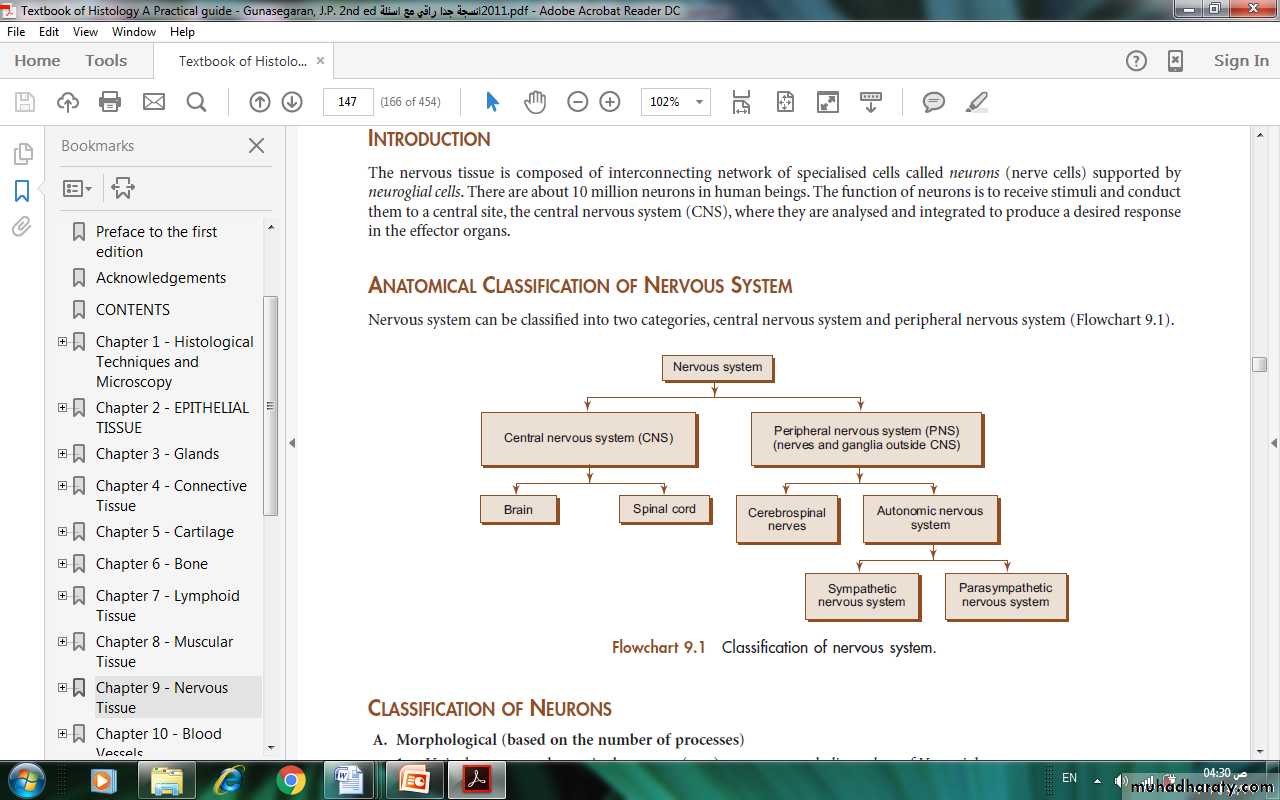Click the document vertical scrollbar thumb
Viewport: 1280px width, 800px height.
(1259, 365)
